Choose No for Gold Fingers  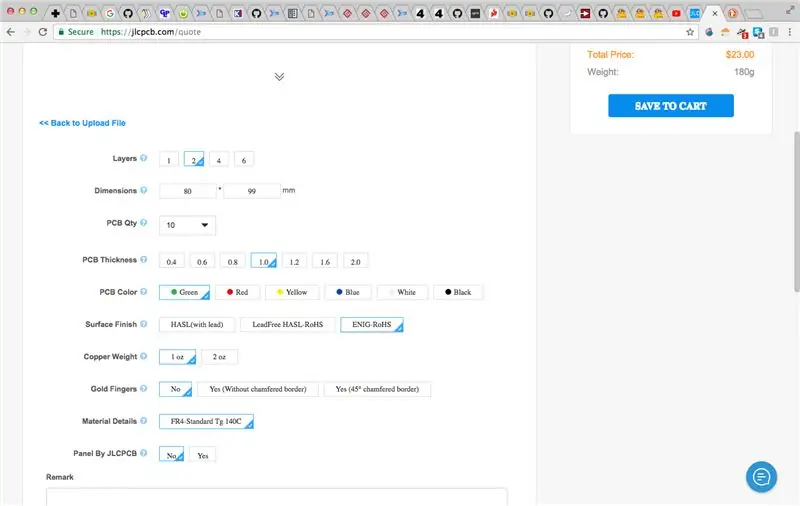tap(176, 389)
